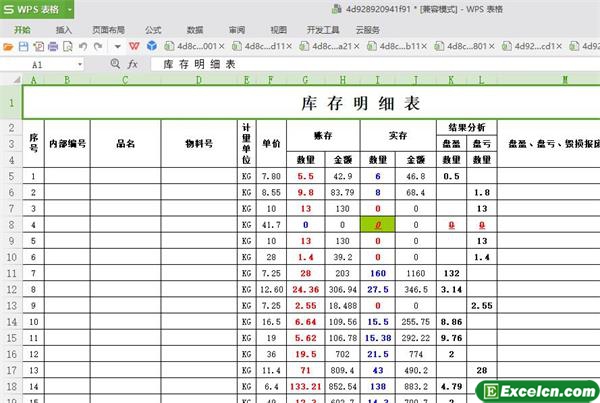Expand the WPS 表格 application menu arrow
The image size is (600, 403).
point(70,10)
